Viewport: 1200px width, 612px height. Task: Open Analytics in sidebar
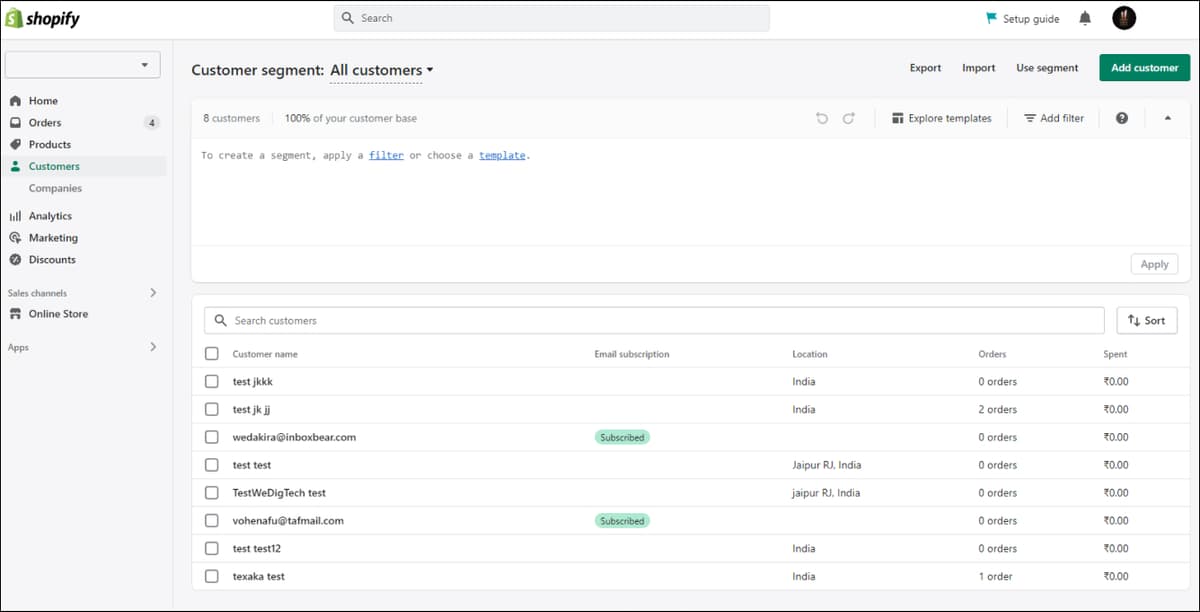pyautogui.click(x=50, y=216)
